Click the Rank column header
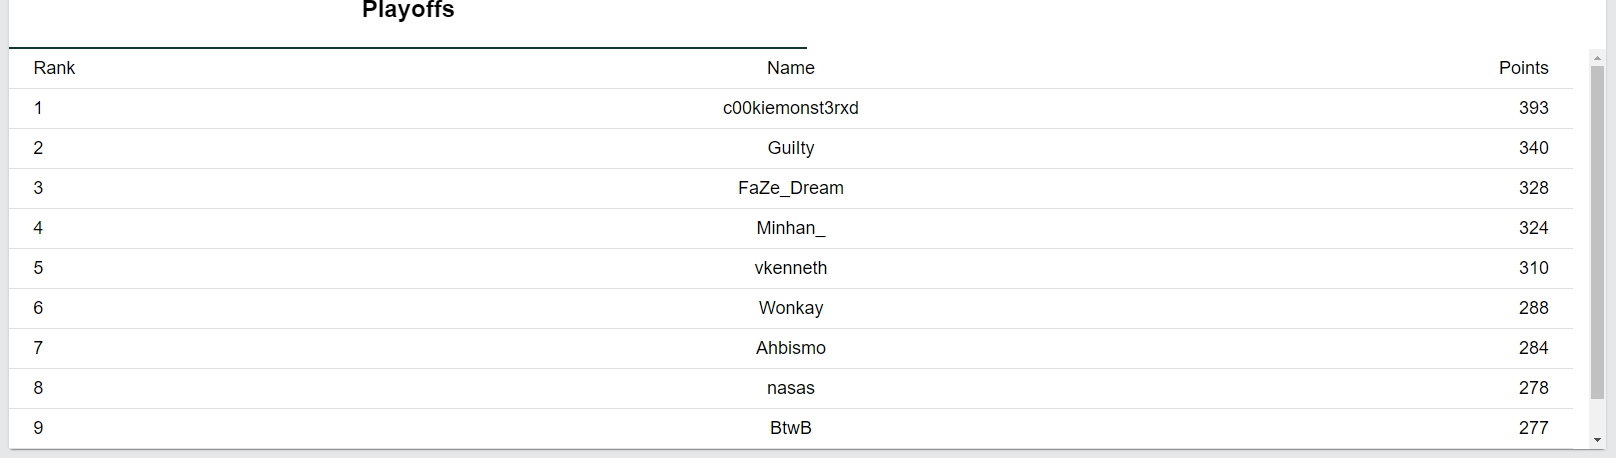The image size is (1616, 458). click(x=54, y=68)
